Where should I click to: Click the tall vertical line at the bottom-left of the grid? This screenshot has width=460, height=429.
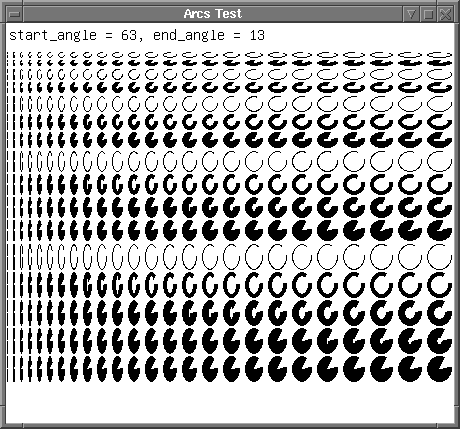click(x=8, y=369)
